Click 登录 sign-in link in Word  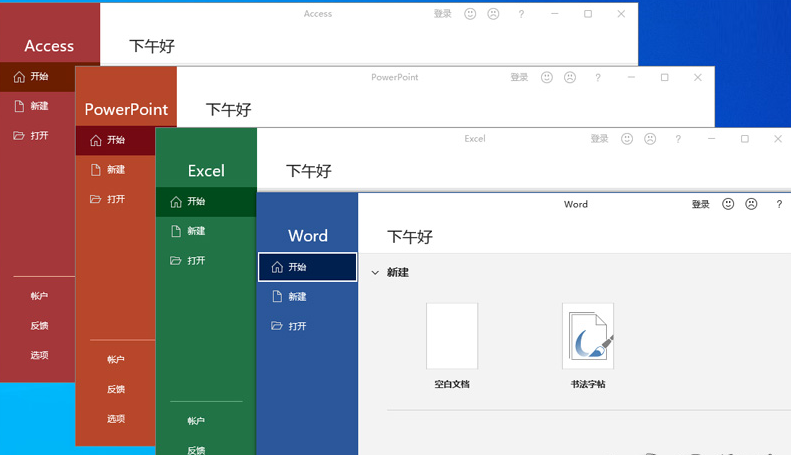tap(700, 204)
